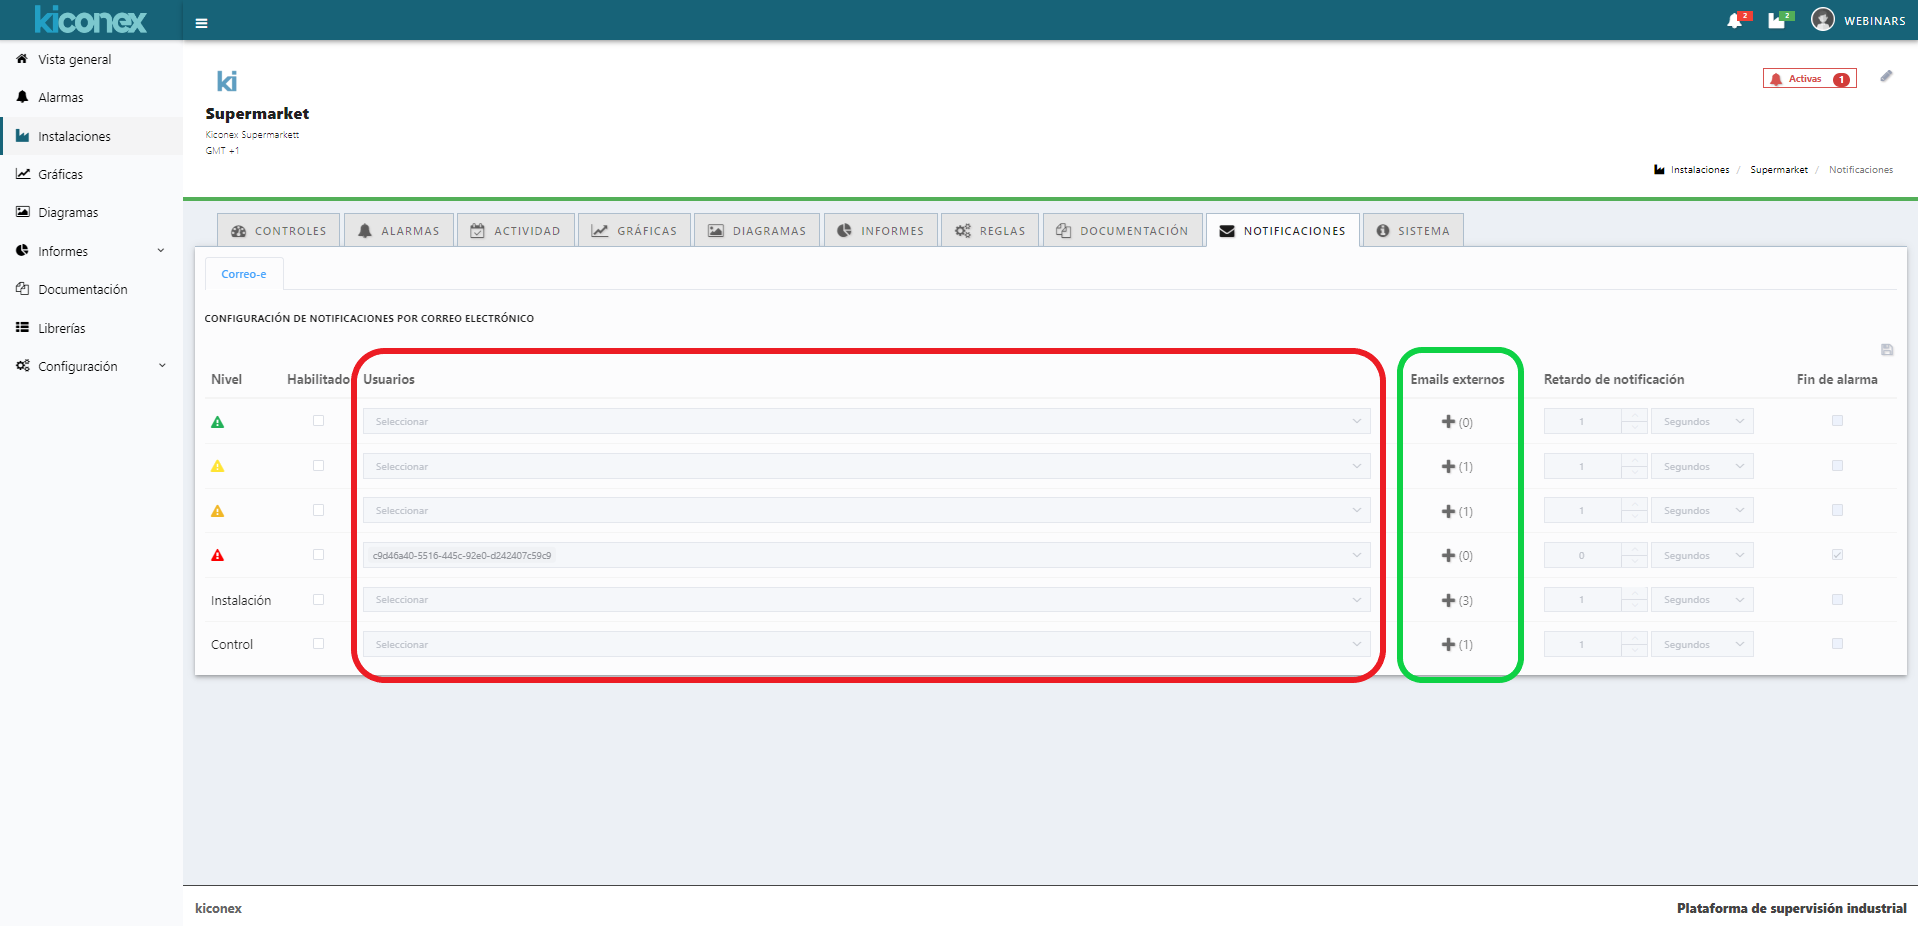Switch to the REGLAS tab
The height and width of the screenshot is (926, 1918).
[x=990, y=231]
